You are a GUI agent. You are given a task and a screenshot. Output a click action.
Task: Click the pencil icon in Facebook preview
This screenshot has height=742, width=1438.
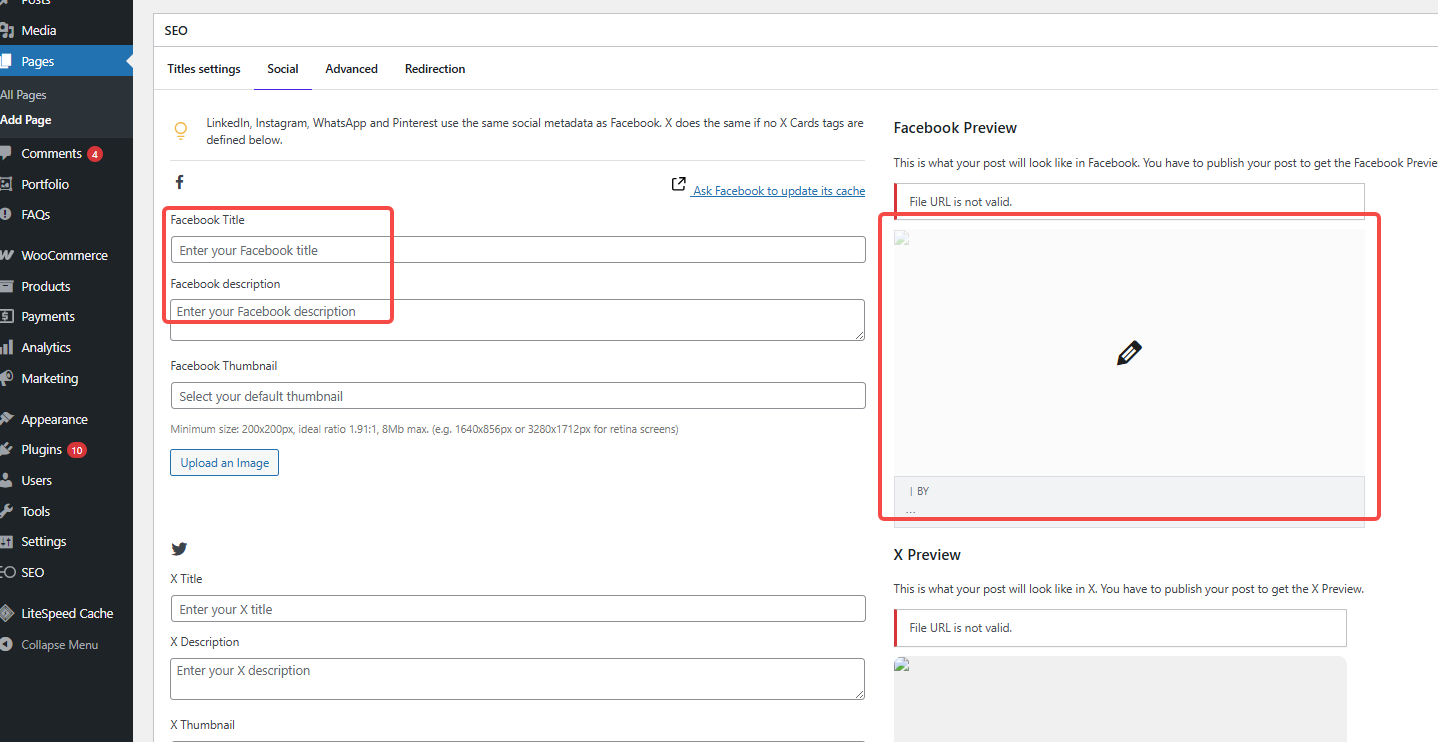click(1128, 353)
